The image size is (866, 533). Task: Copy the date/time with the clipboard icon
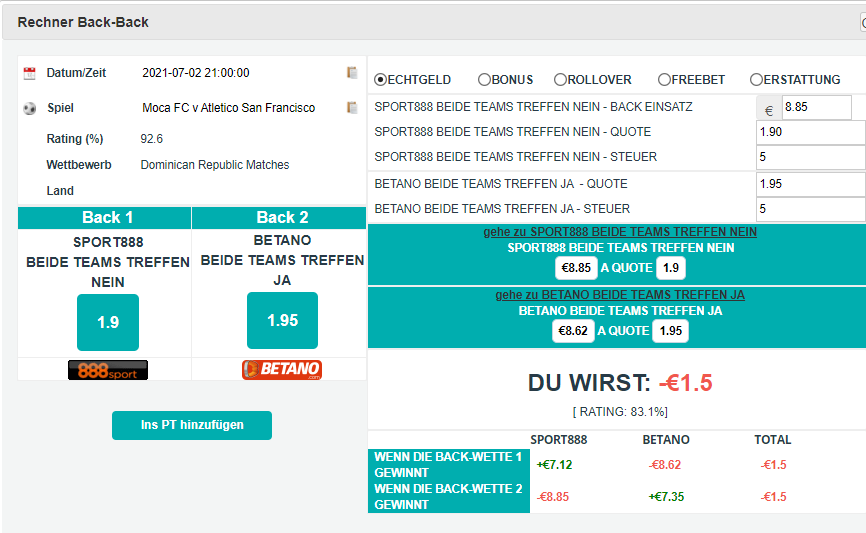point(352,72)
